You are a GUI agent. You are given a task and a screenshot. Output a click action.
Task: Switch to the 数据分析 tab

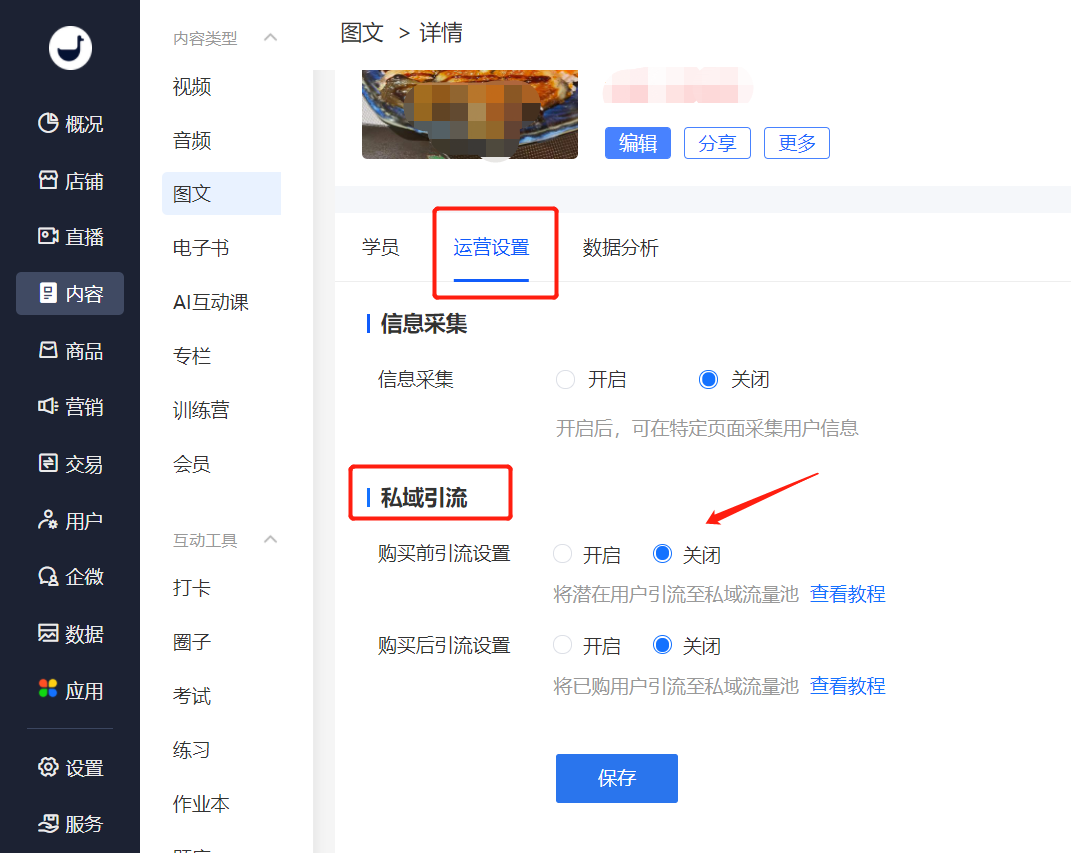(620, 248)
